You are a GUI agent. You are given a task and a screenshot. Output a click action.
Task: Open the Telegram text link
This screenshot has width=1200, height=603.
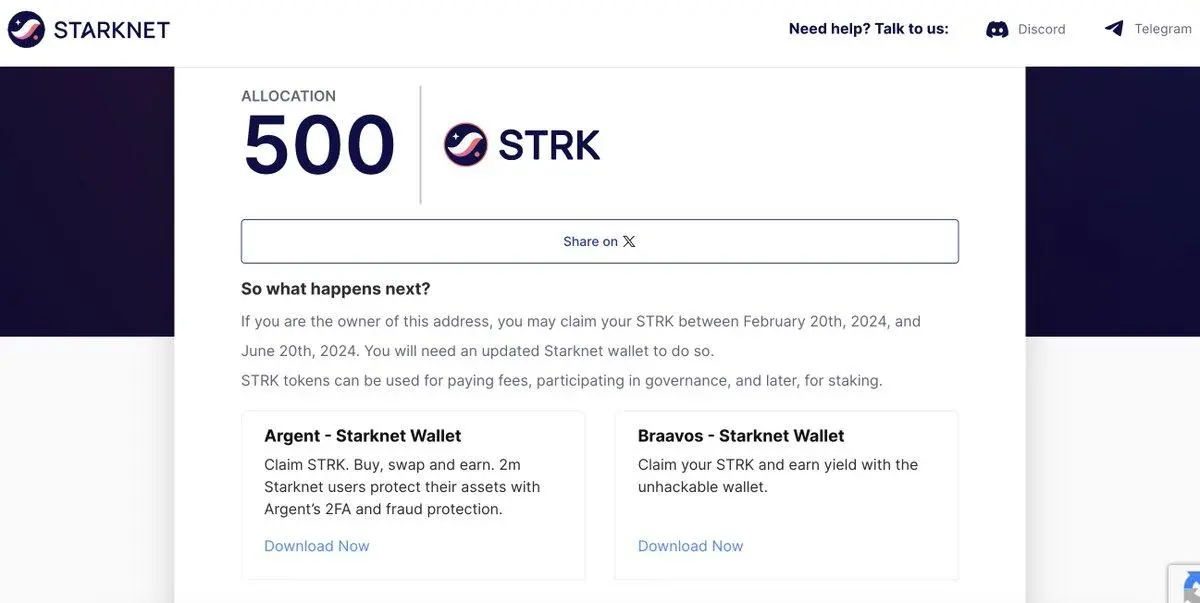pos(1163,29)
